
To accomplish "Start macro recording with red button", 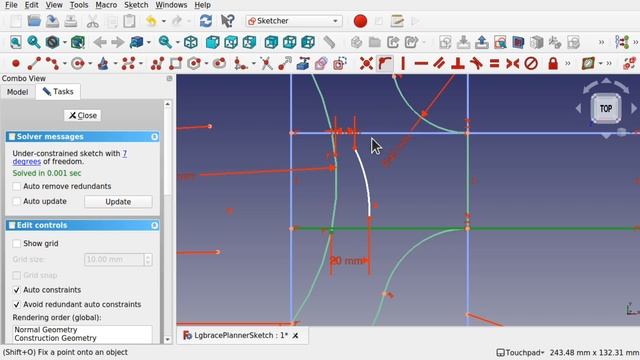I will point(360,21).
